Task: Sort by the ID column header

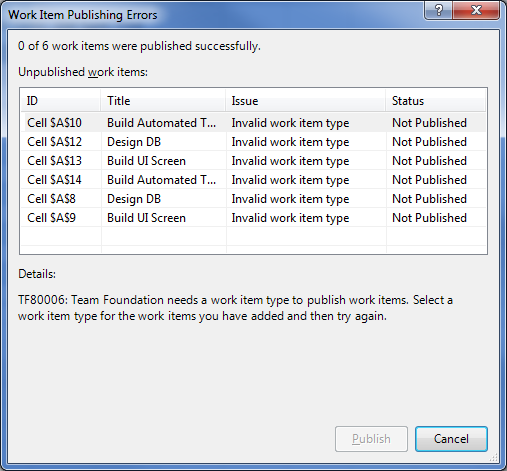Action: click(61, 101)
